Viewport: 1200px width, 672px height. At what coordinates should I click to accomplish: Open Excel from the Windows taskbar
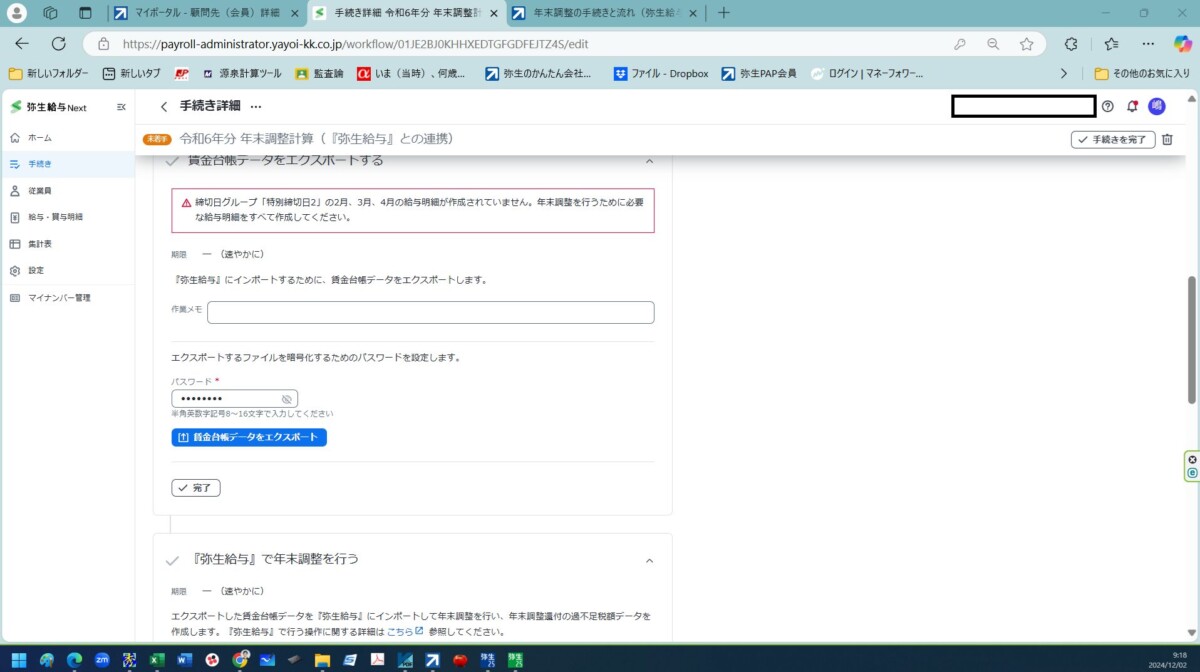(x=156, y=660)
